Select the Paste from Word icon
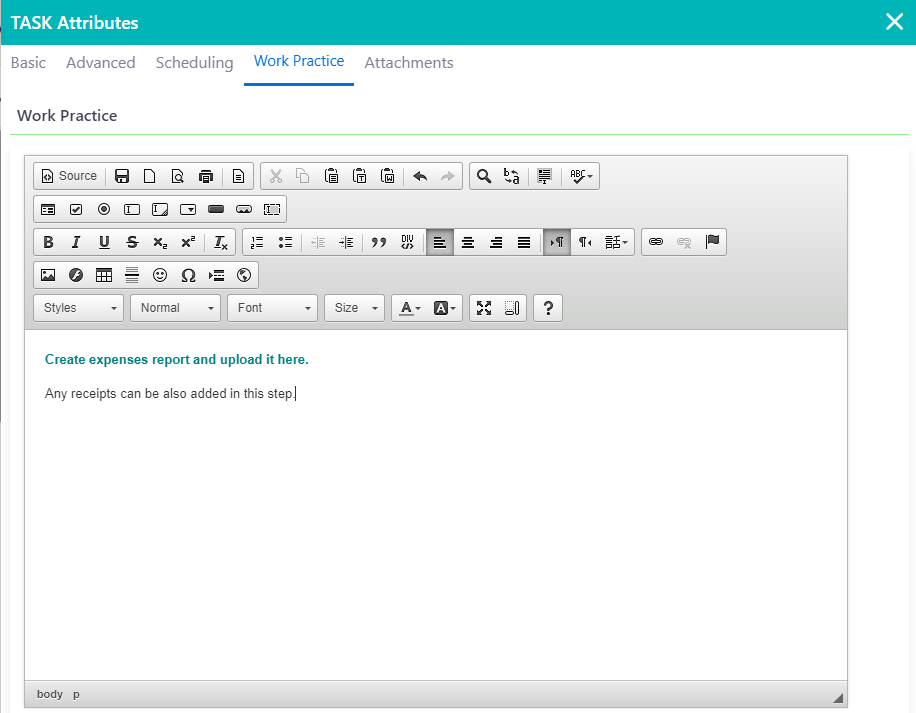The width and height of the screenshot is (916, 713). (x=388, y=175)
